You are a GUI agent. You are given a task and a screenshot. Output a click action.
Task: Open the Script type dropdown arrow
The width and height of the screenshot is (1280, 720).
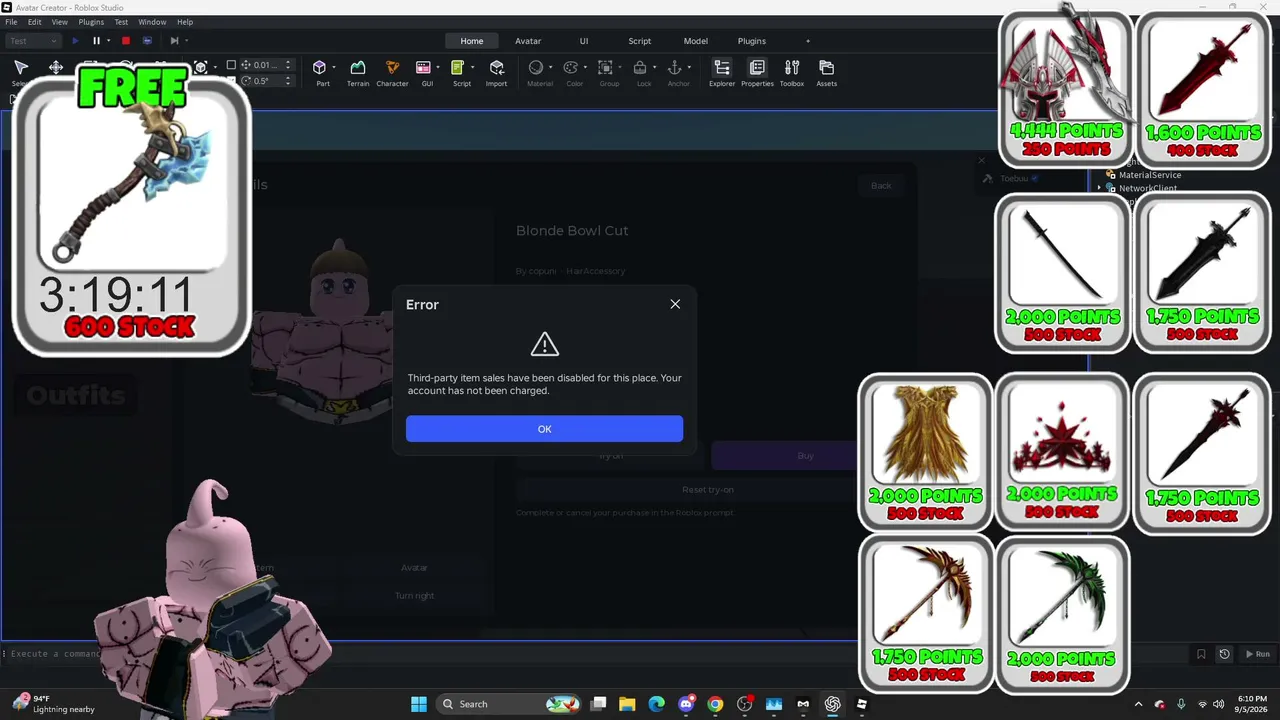[x=472, y=67]
